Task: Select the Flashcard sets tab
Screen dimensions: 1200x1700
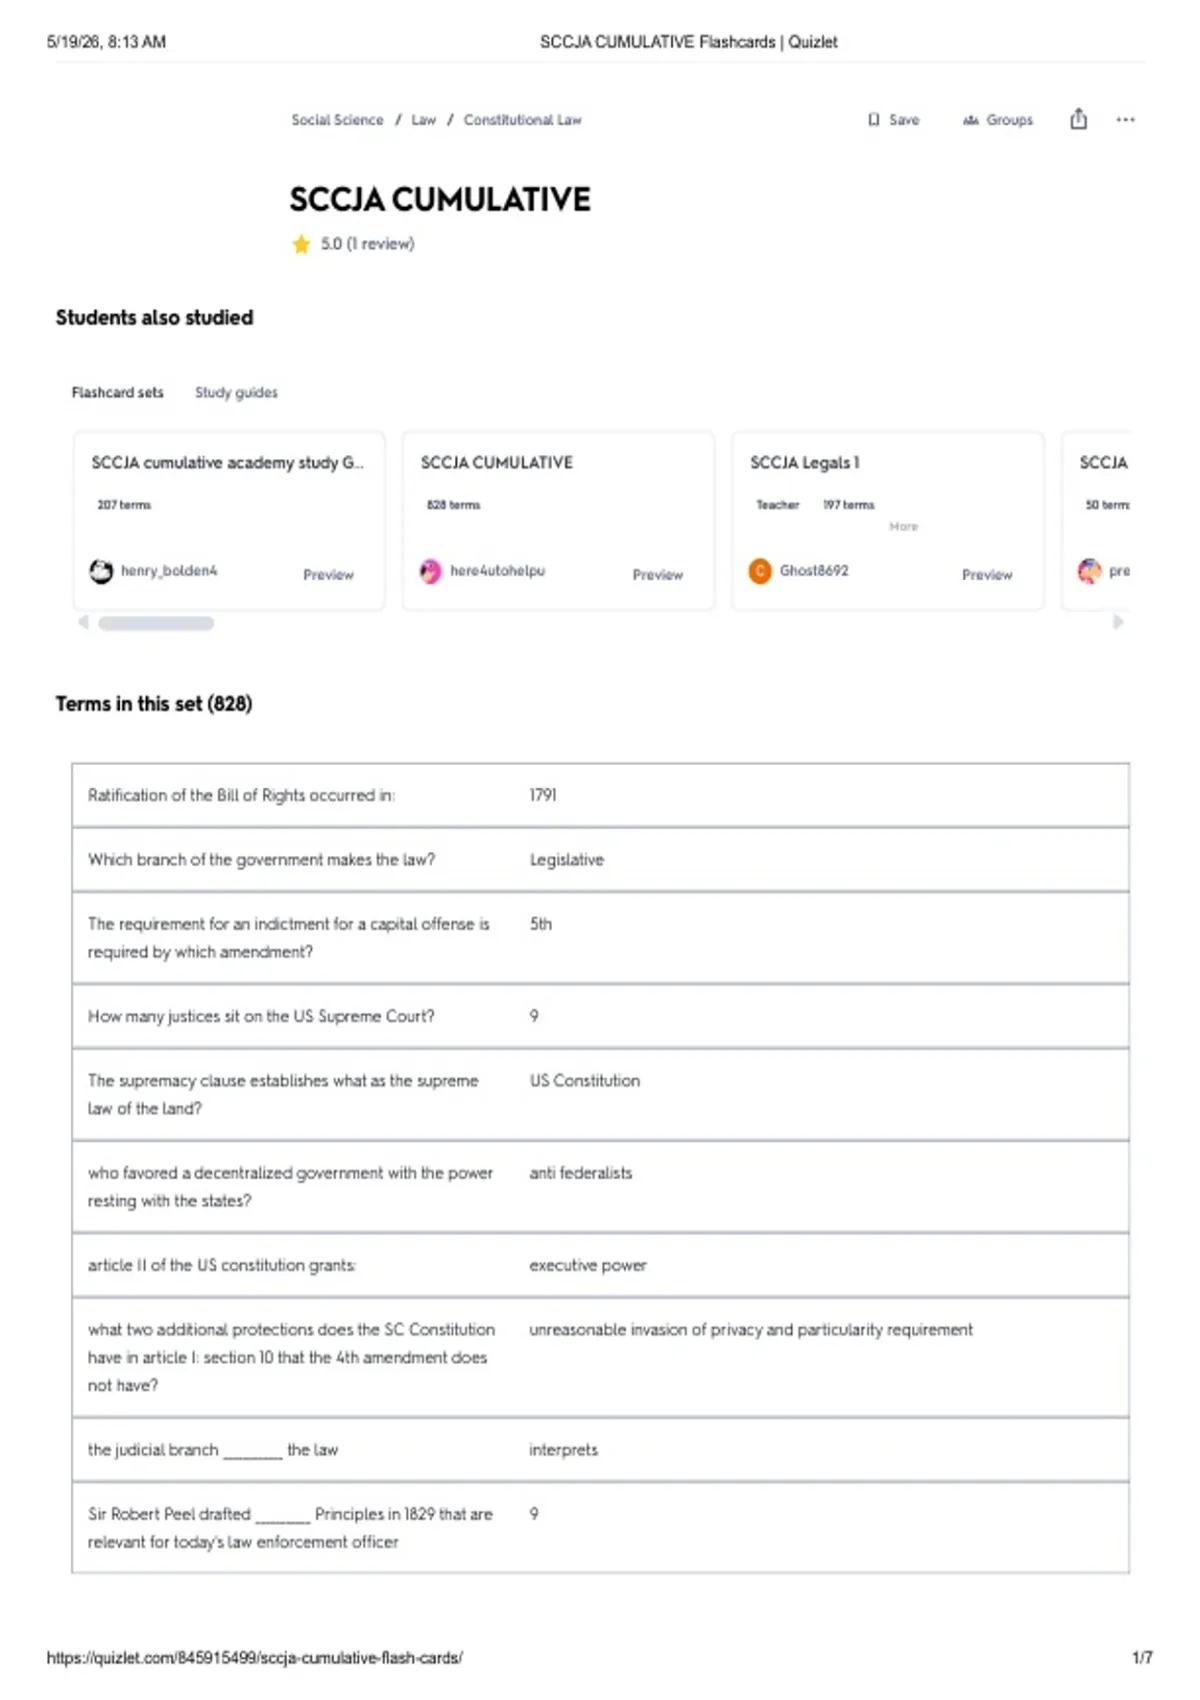Action: [117, 393]
